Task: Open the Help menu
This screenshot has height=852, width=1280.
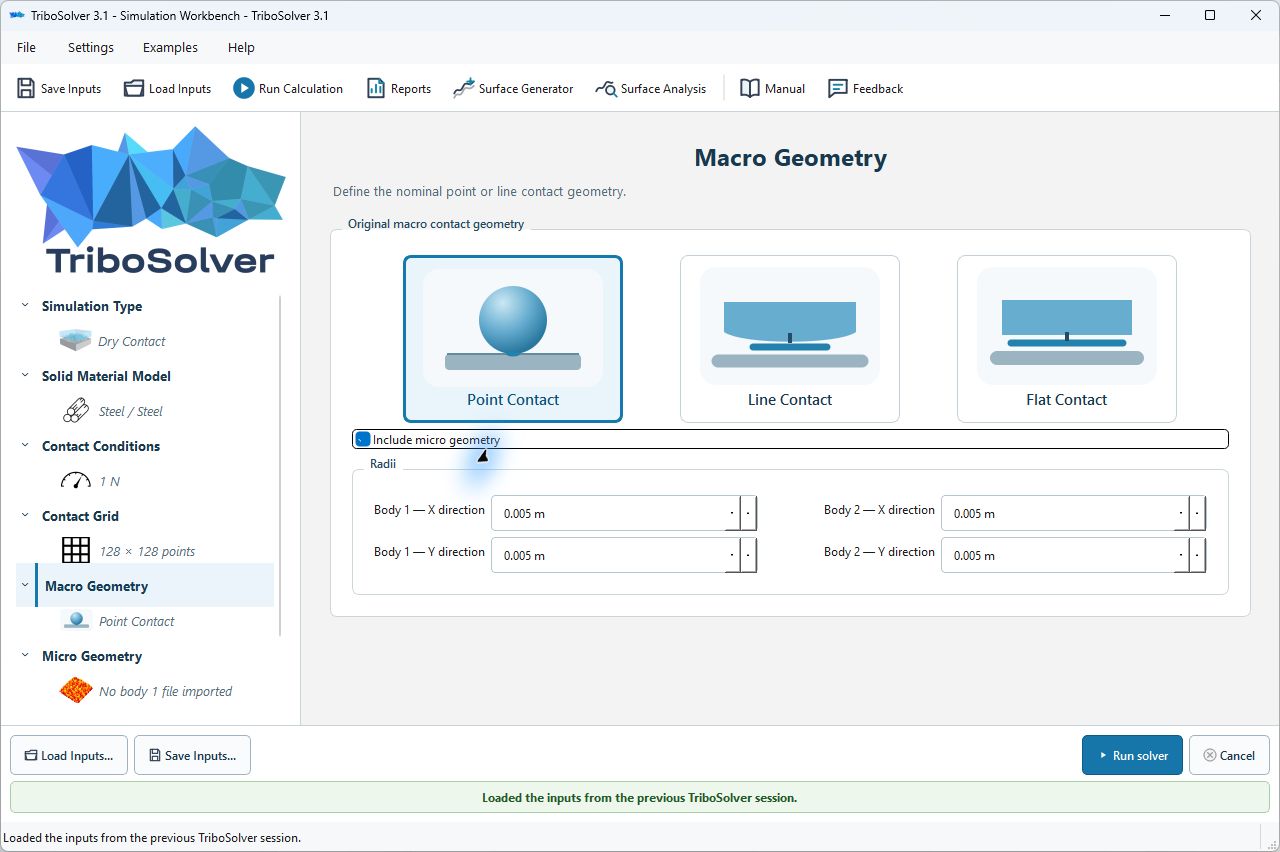Action: click(x=241, y=47)
